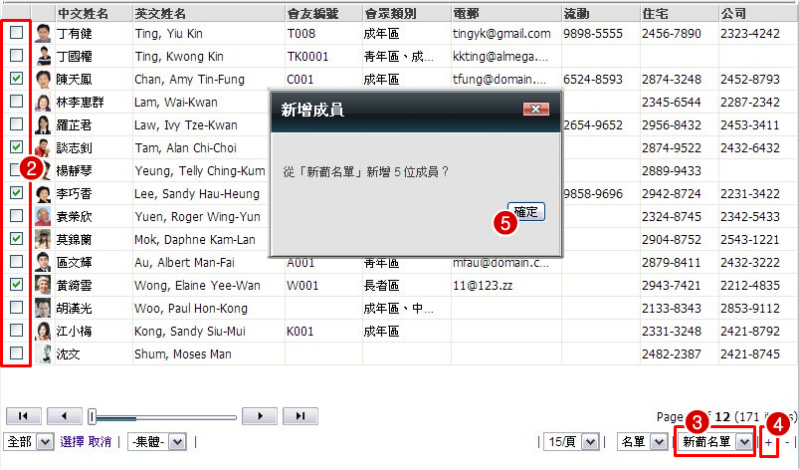Click the photo of 胡漢光

43,308
